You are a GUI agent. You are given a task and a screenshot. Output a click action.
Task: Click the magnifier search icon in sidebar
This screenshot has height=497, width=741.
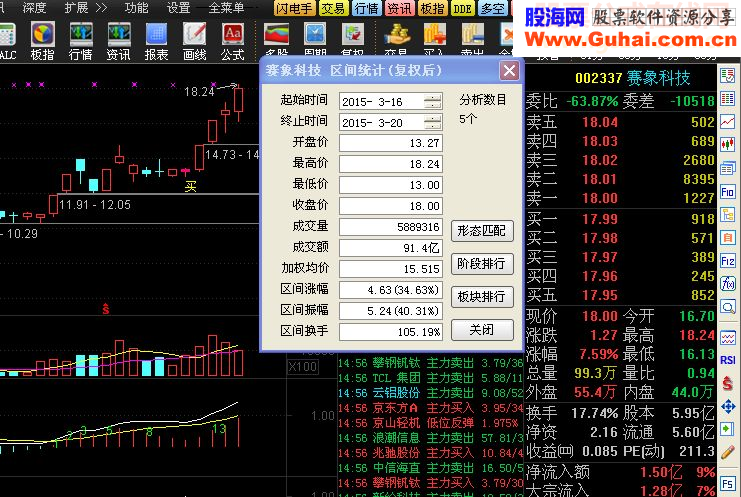coord(728,307)
